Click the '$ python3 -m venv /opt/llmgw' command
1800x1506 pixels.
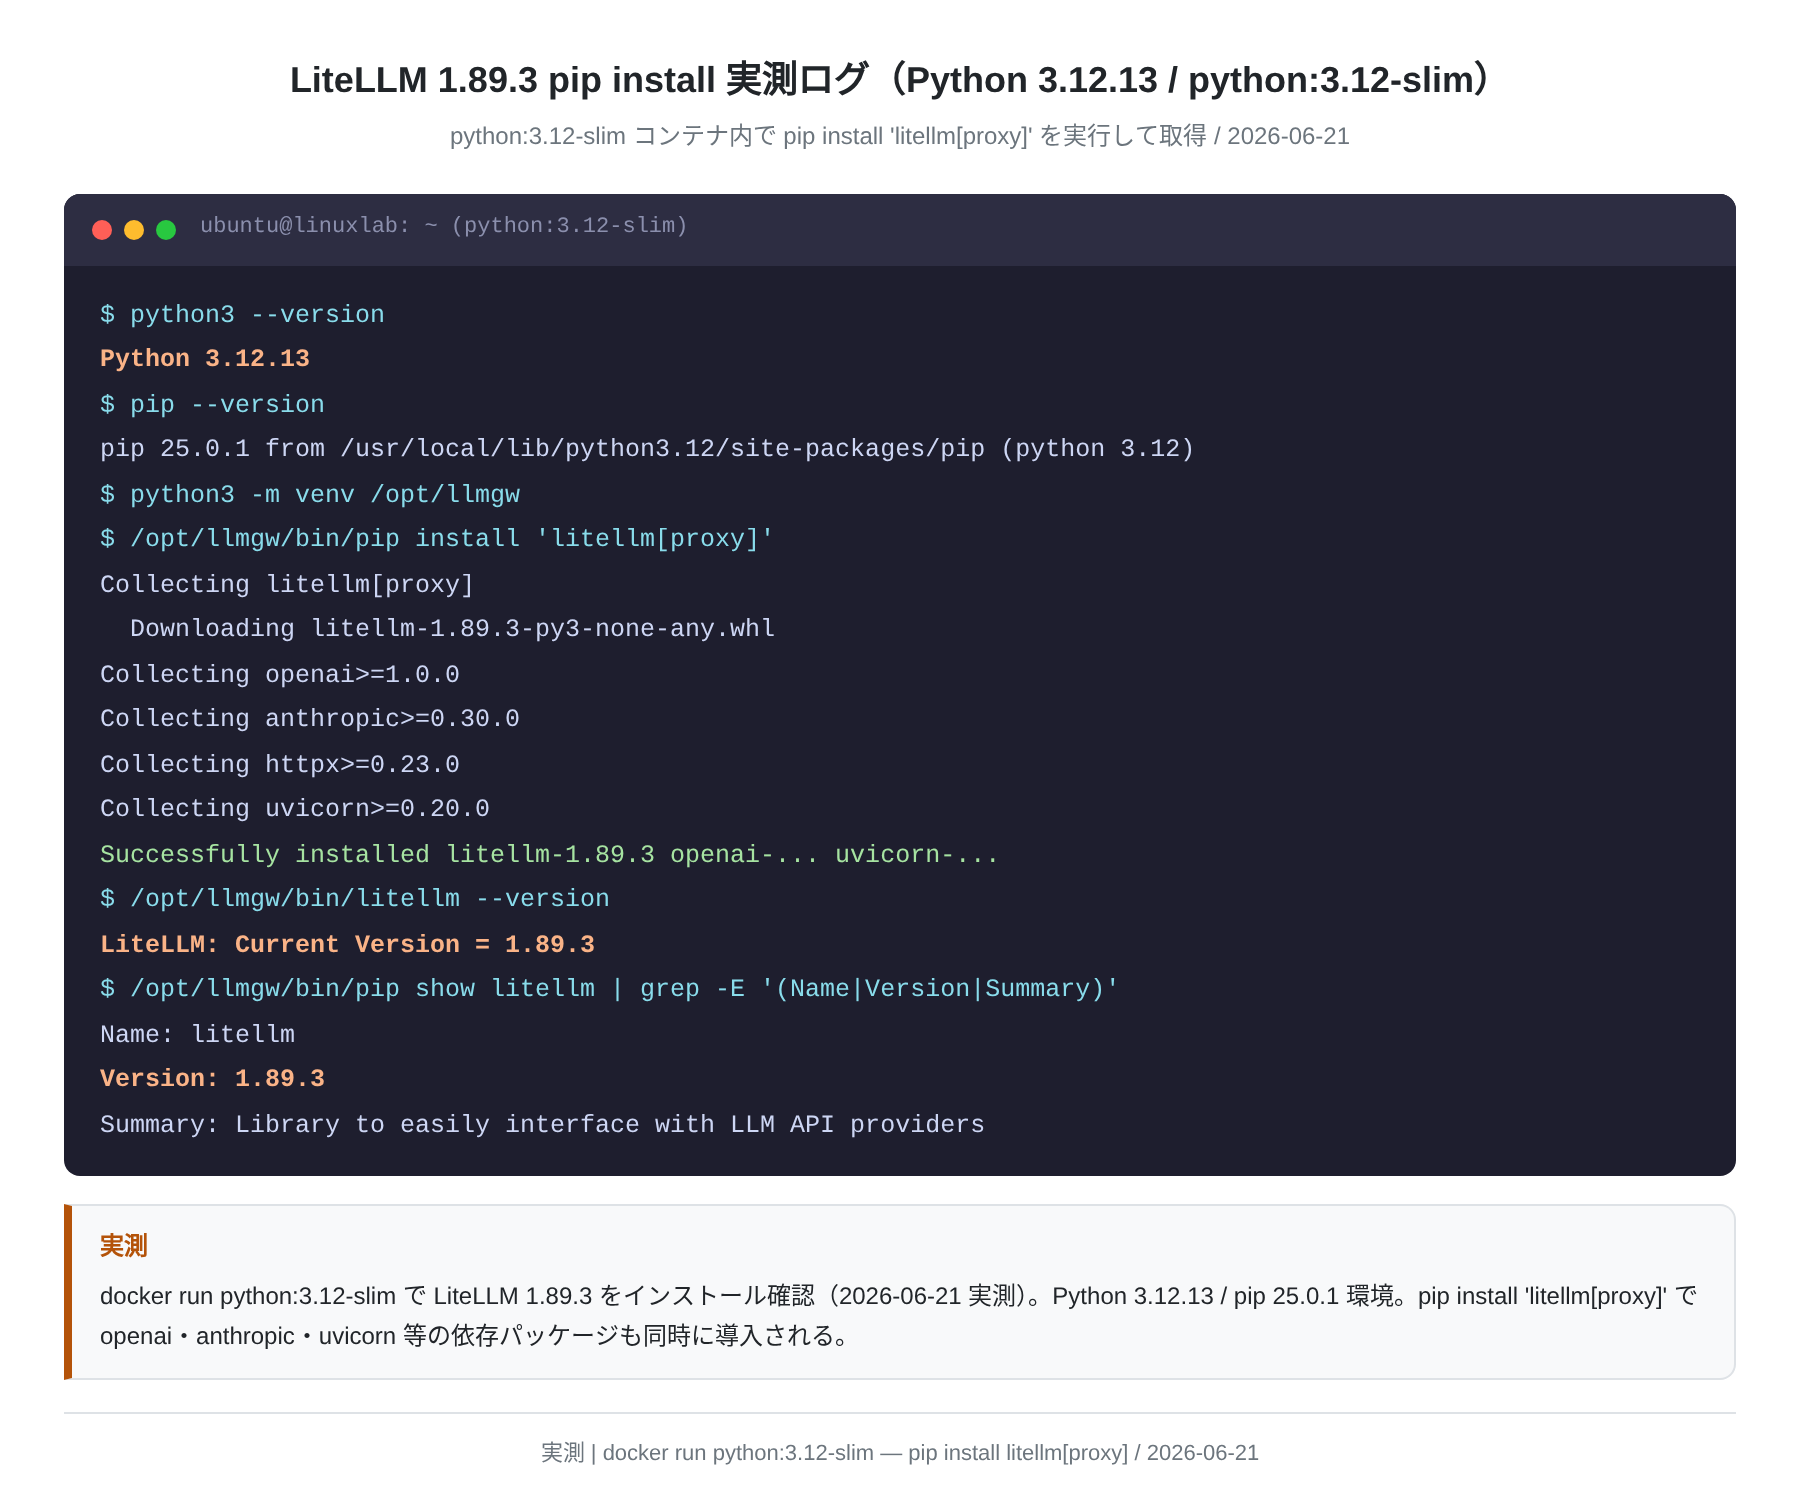point(310,494)
